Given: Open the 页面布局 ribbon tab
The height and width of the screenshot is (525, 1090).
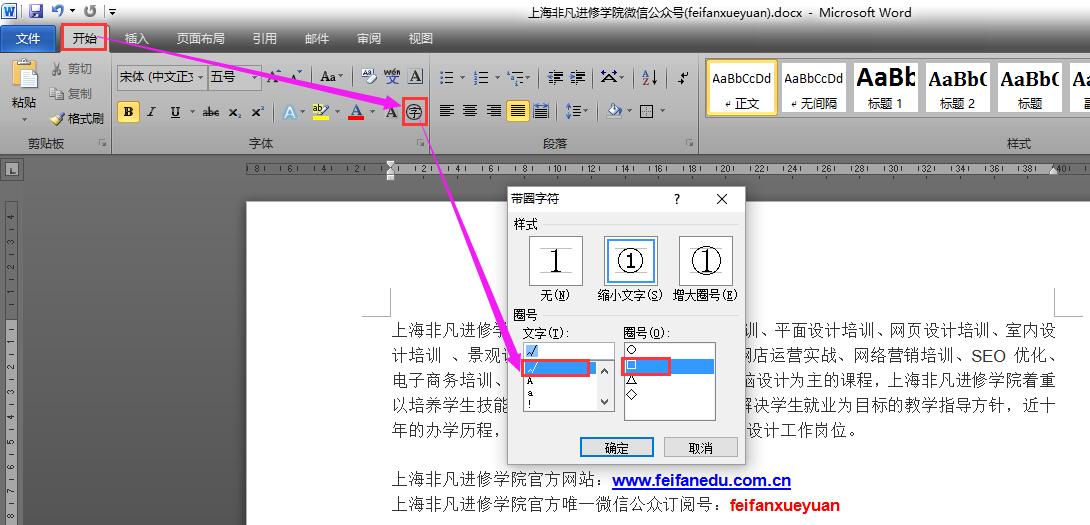Looking at the screenshot, I should [200, 38].
